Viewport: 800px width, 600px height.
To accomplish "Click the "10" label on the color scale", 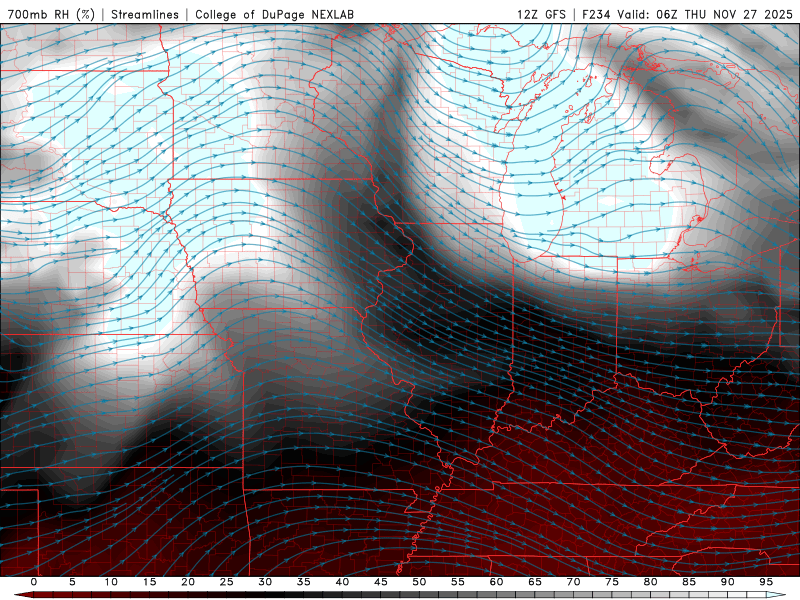I will [x=111, y=582].
